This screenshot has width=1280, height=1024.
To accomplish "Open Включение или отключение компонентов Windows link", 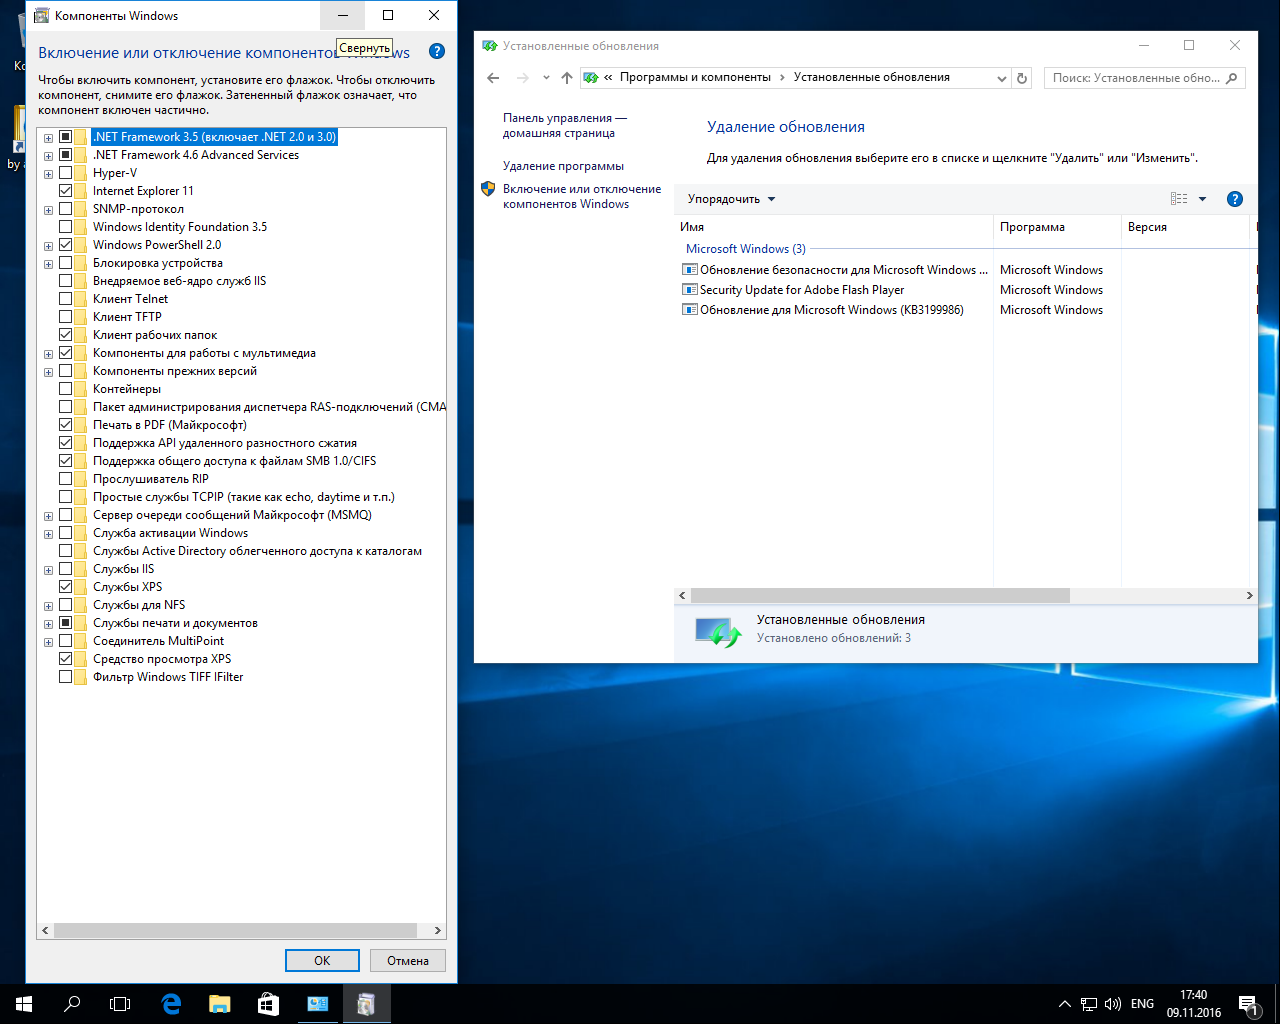I will click(x=582, y=196).
